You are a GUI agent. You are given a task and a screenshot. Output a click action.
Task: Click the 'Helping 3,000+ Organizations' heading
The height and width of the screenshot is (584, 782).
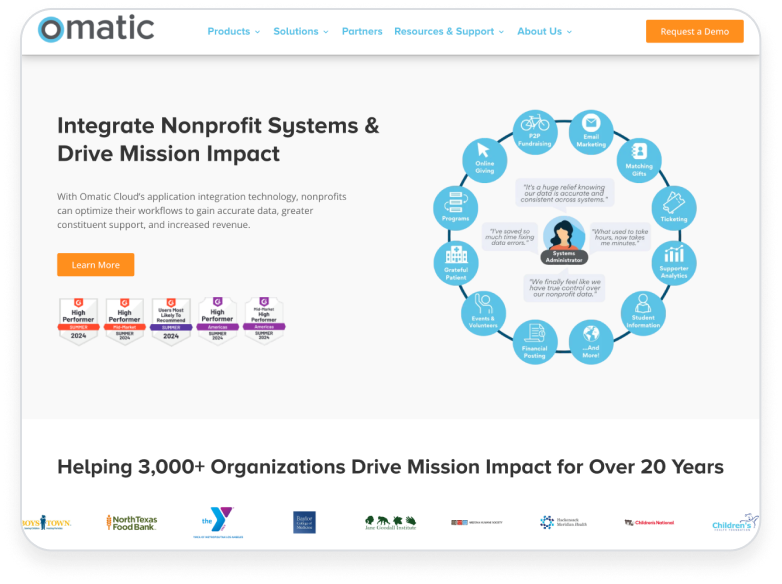[391, 467]
